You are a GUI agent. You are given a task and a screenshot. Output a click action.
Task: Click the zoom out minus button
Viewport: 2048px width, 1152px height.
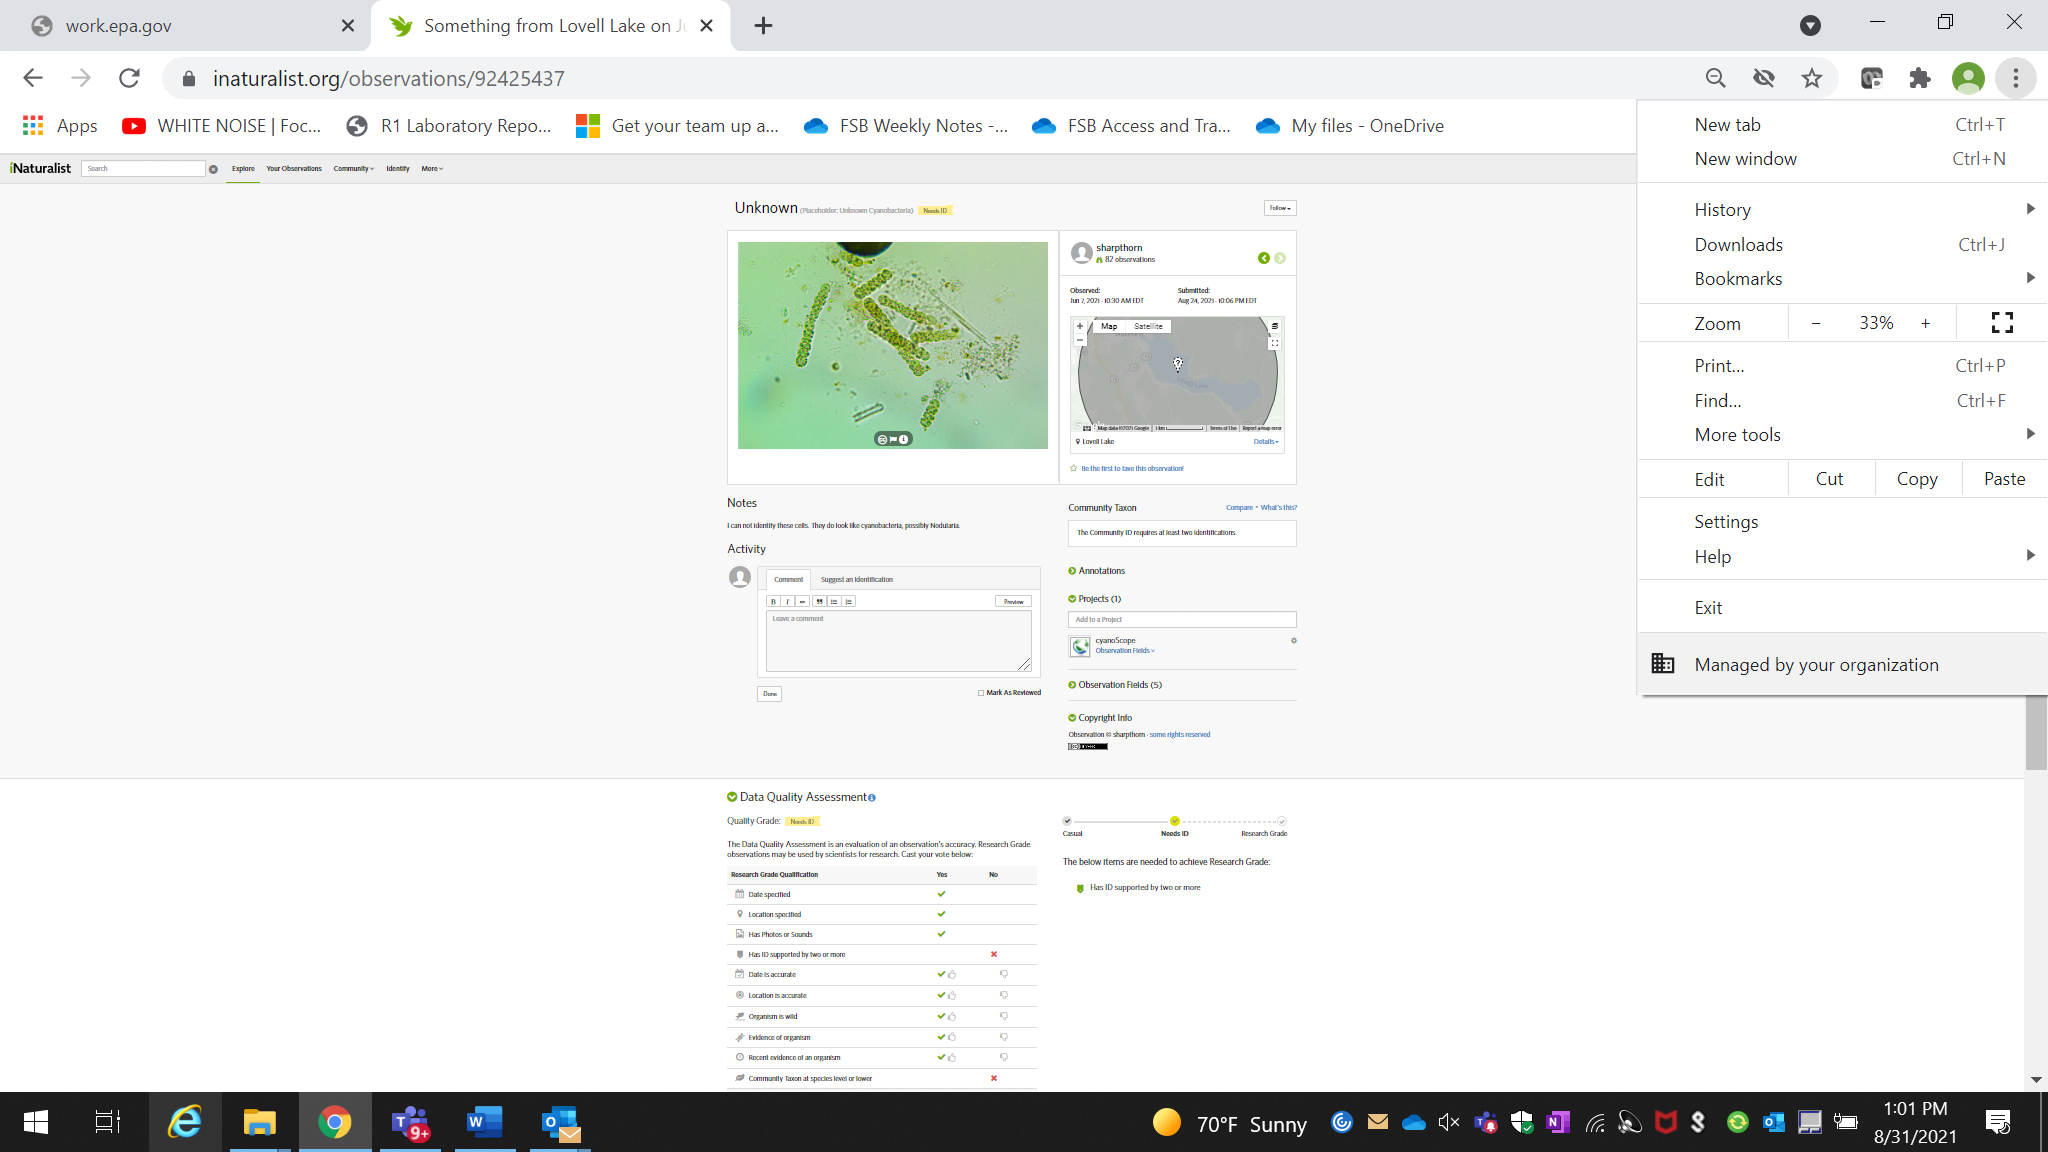(x=1816, y=323)
